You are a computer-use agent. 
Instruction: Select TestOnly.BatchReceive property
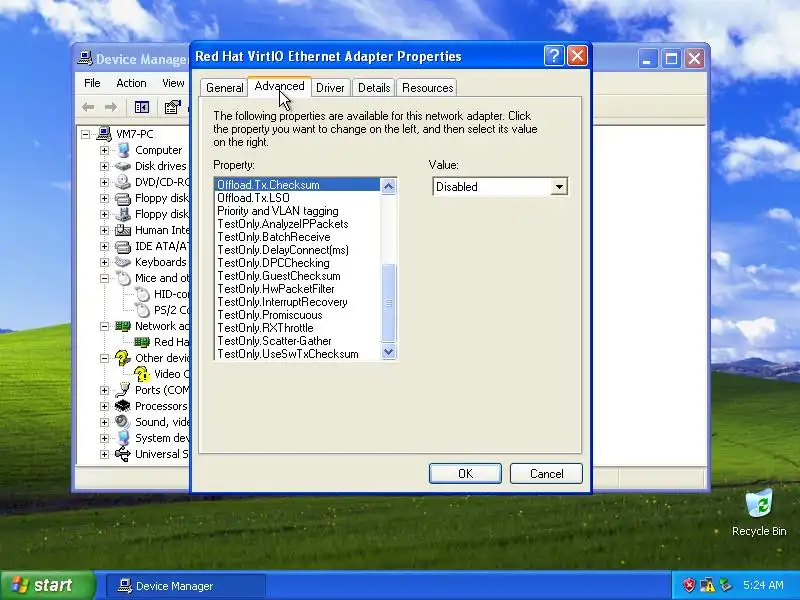297,237
